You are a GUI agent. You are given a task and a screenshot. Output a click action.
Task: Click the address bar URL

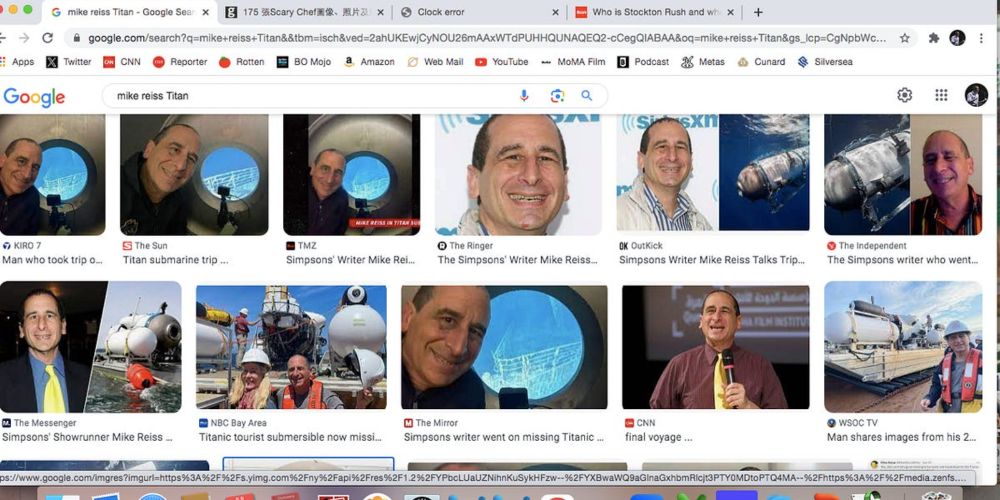click(x=486, y=38)
